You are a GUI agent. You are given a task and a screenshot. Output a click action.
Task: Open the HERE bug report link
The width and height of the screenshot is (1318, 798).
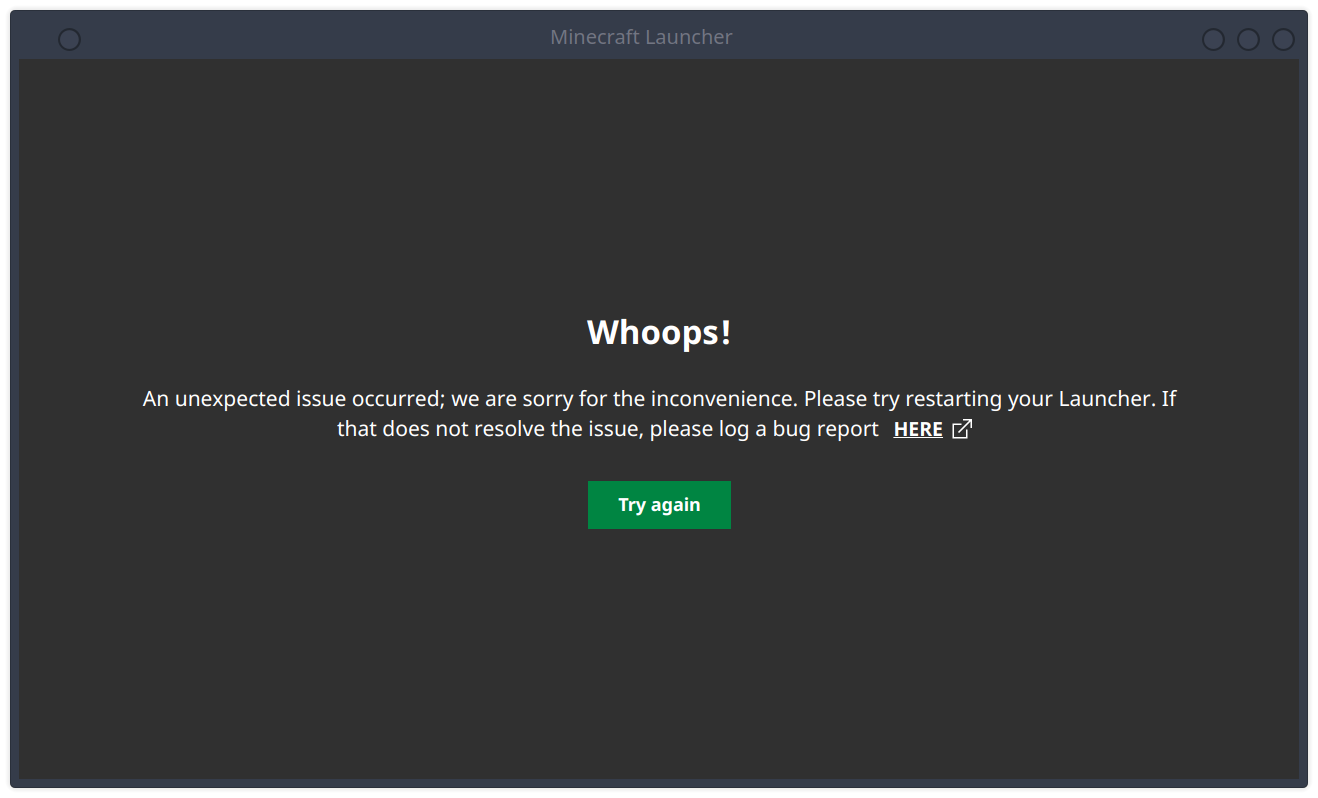coord(918,429)
